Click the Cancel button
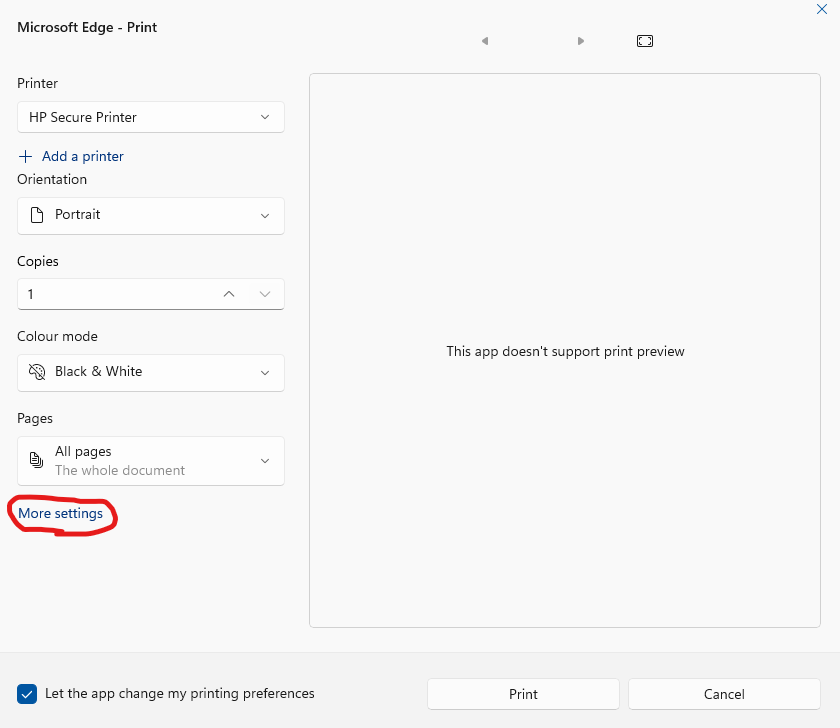 coord(724,694)
